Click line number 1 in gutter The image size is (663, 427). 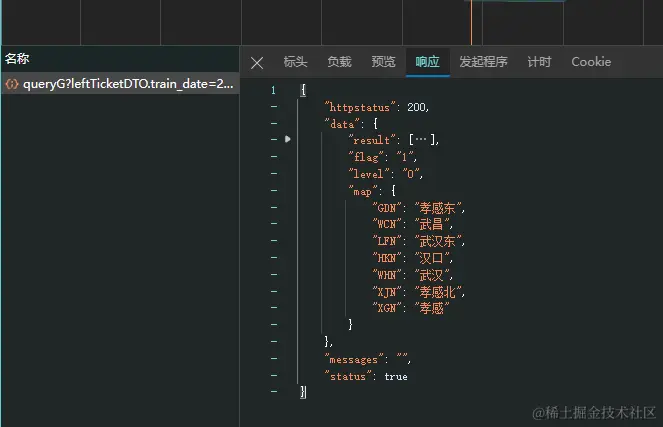click(273, 90)
